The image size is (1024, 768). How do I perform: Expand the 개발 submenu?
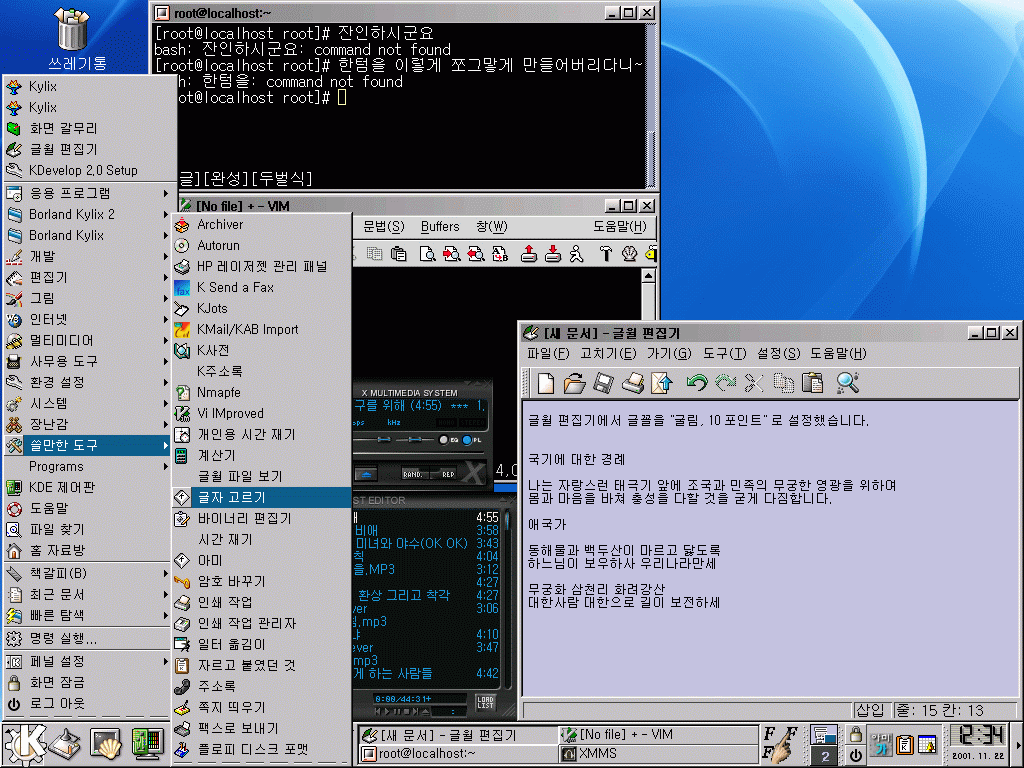coord(89,257)
